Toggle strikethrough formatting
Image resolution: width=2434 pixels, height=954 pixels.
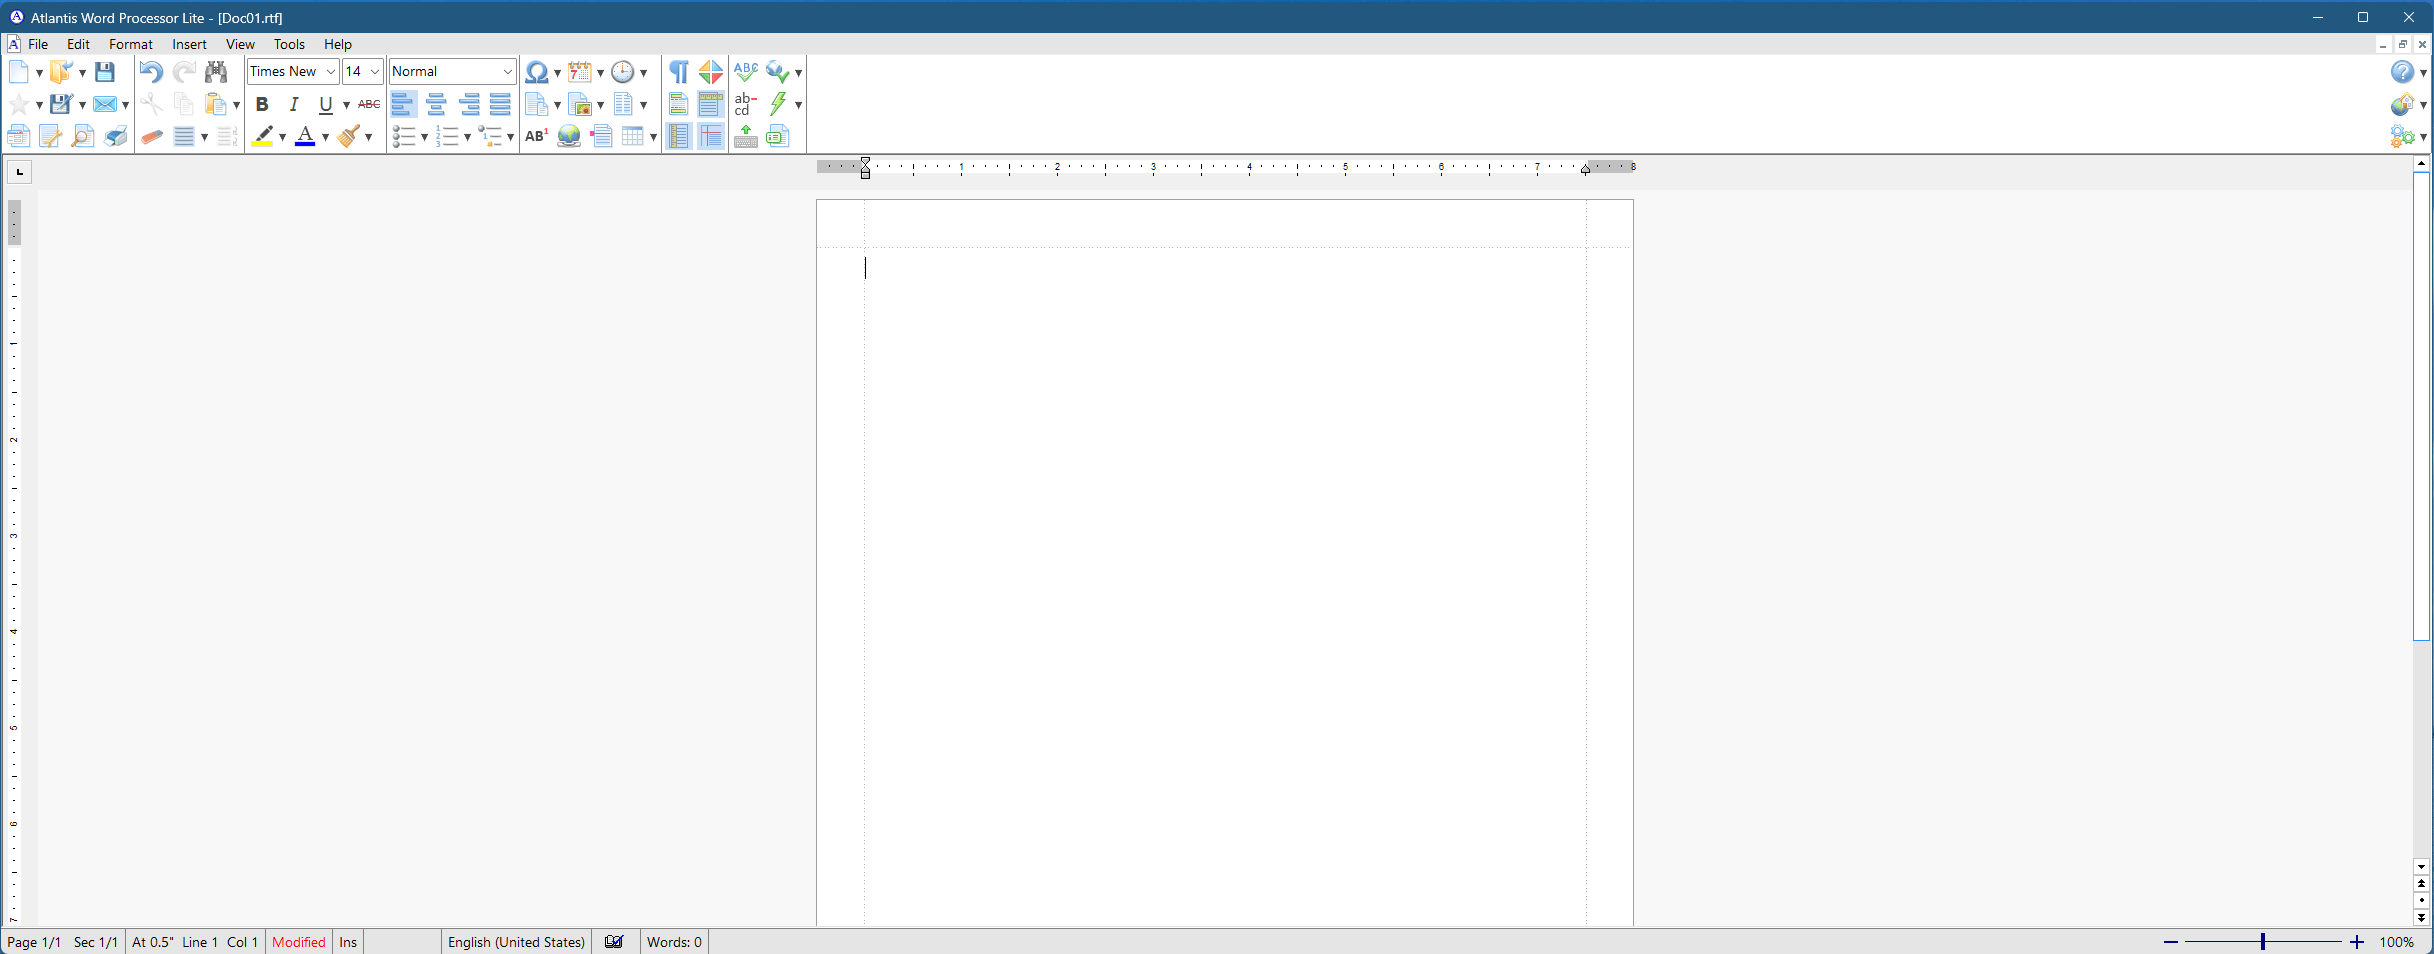[369, 104]
